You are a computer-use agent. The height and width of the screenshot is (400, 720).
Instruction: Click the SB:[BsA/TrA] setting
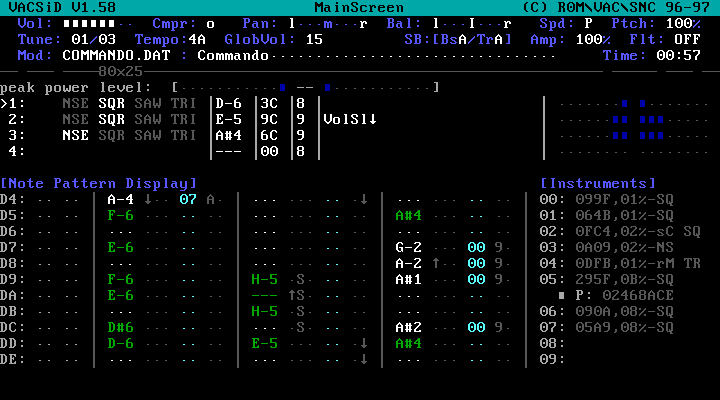tap(458, 39)
